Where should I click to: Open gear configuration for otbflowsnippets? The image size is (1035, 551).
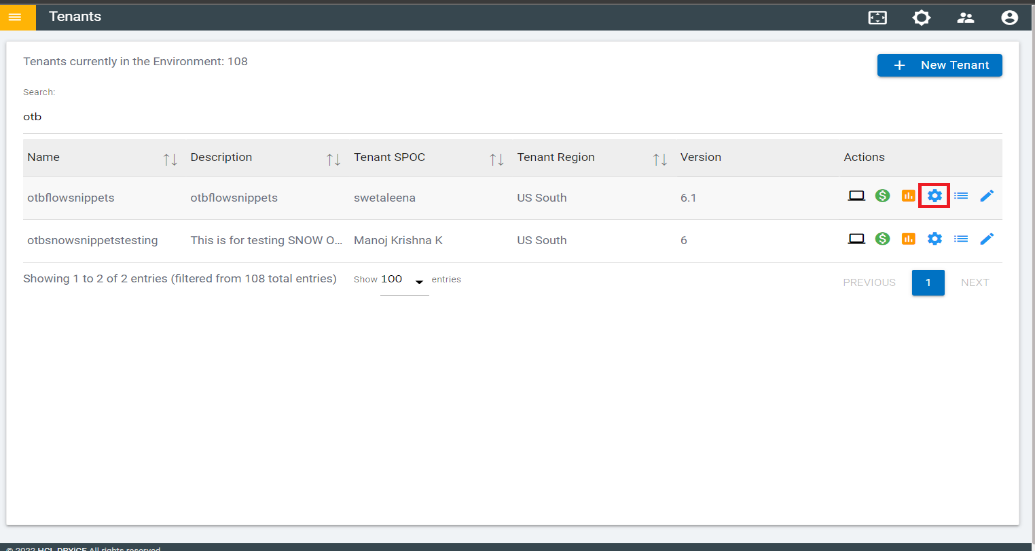click(935, 196)
